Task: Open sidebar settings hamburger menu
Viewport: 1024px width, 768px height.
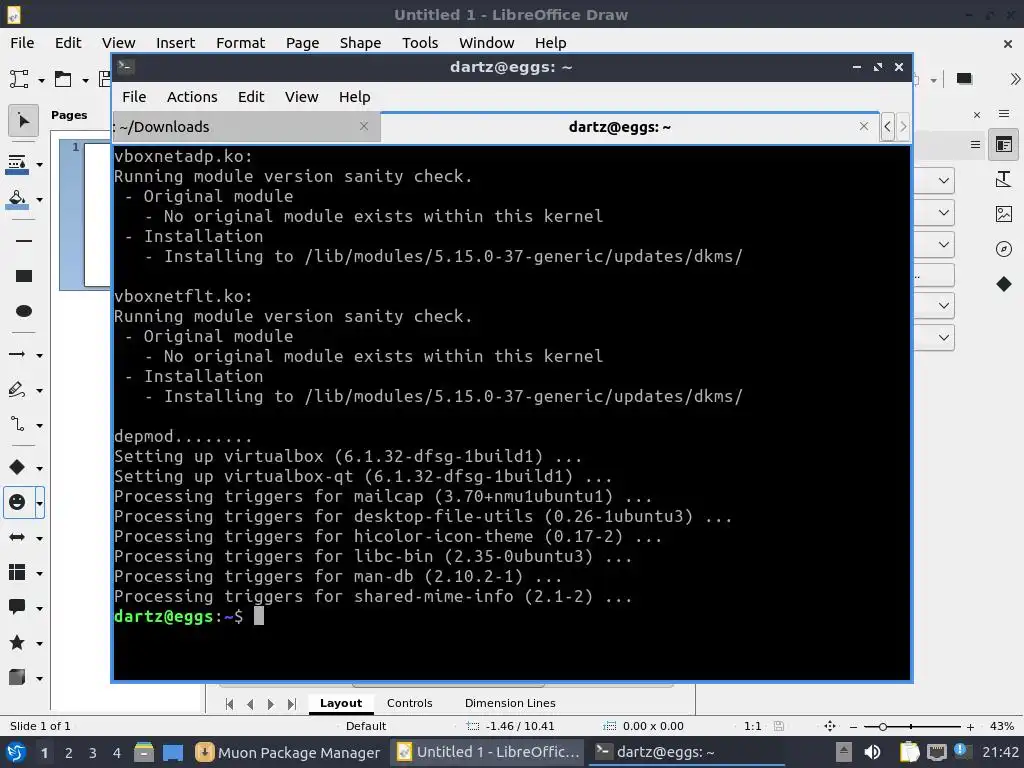Action: (x=1004, y=114)
